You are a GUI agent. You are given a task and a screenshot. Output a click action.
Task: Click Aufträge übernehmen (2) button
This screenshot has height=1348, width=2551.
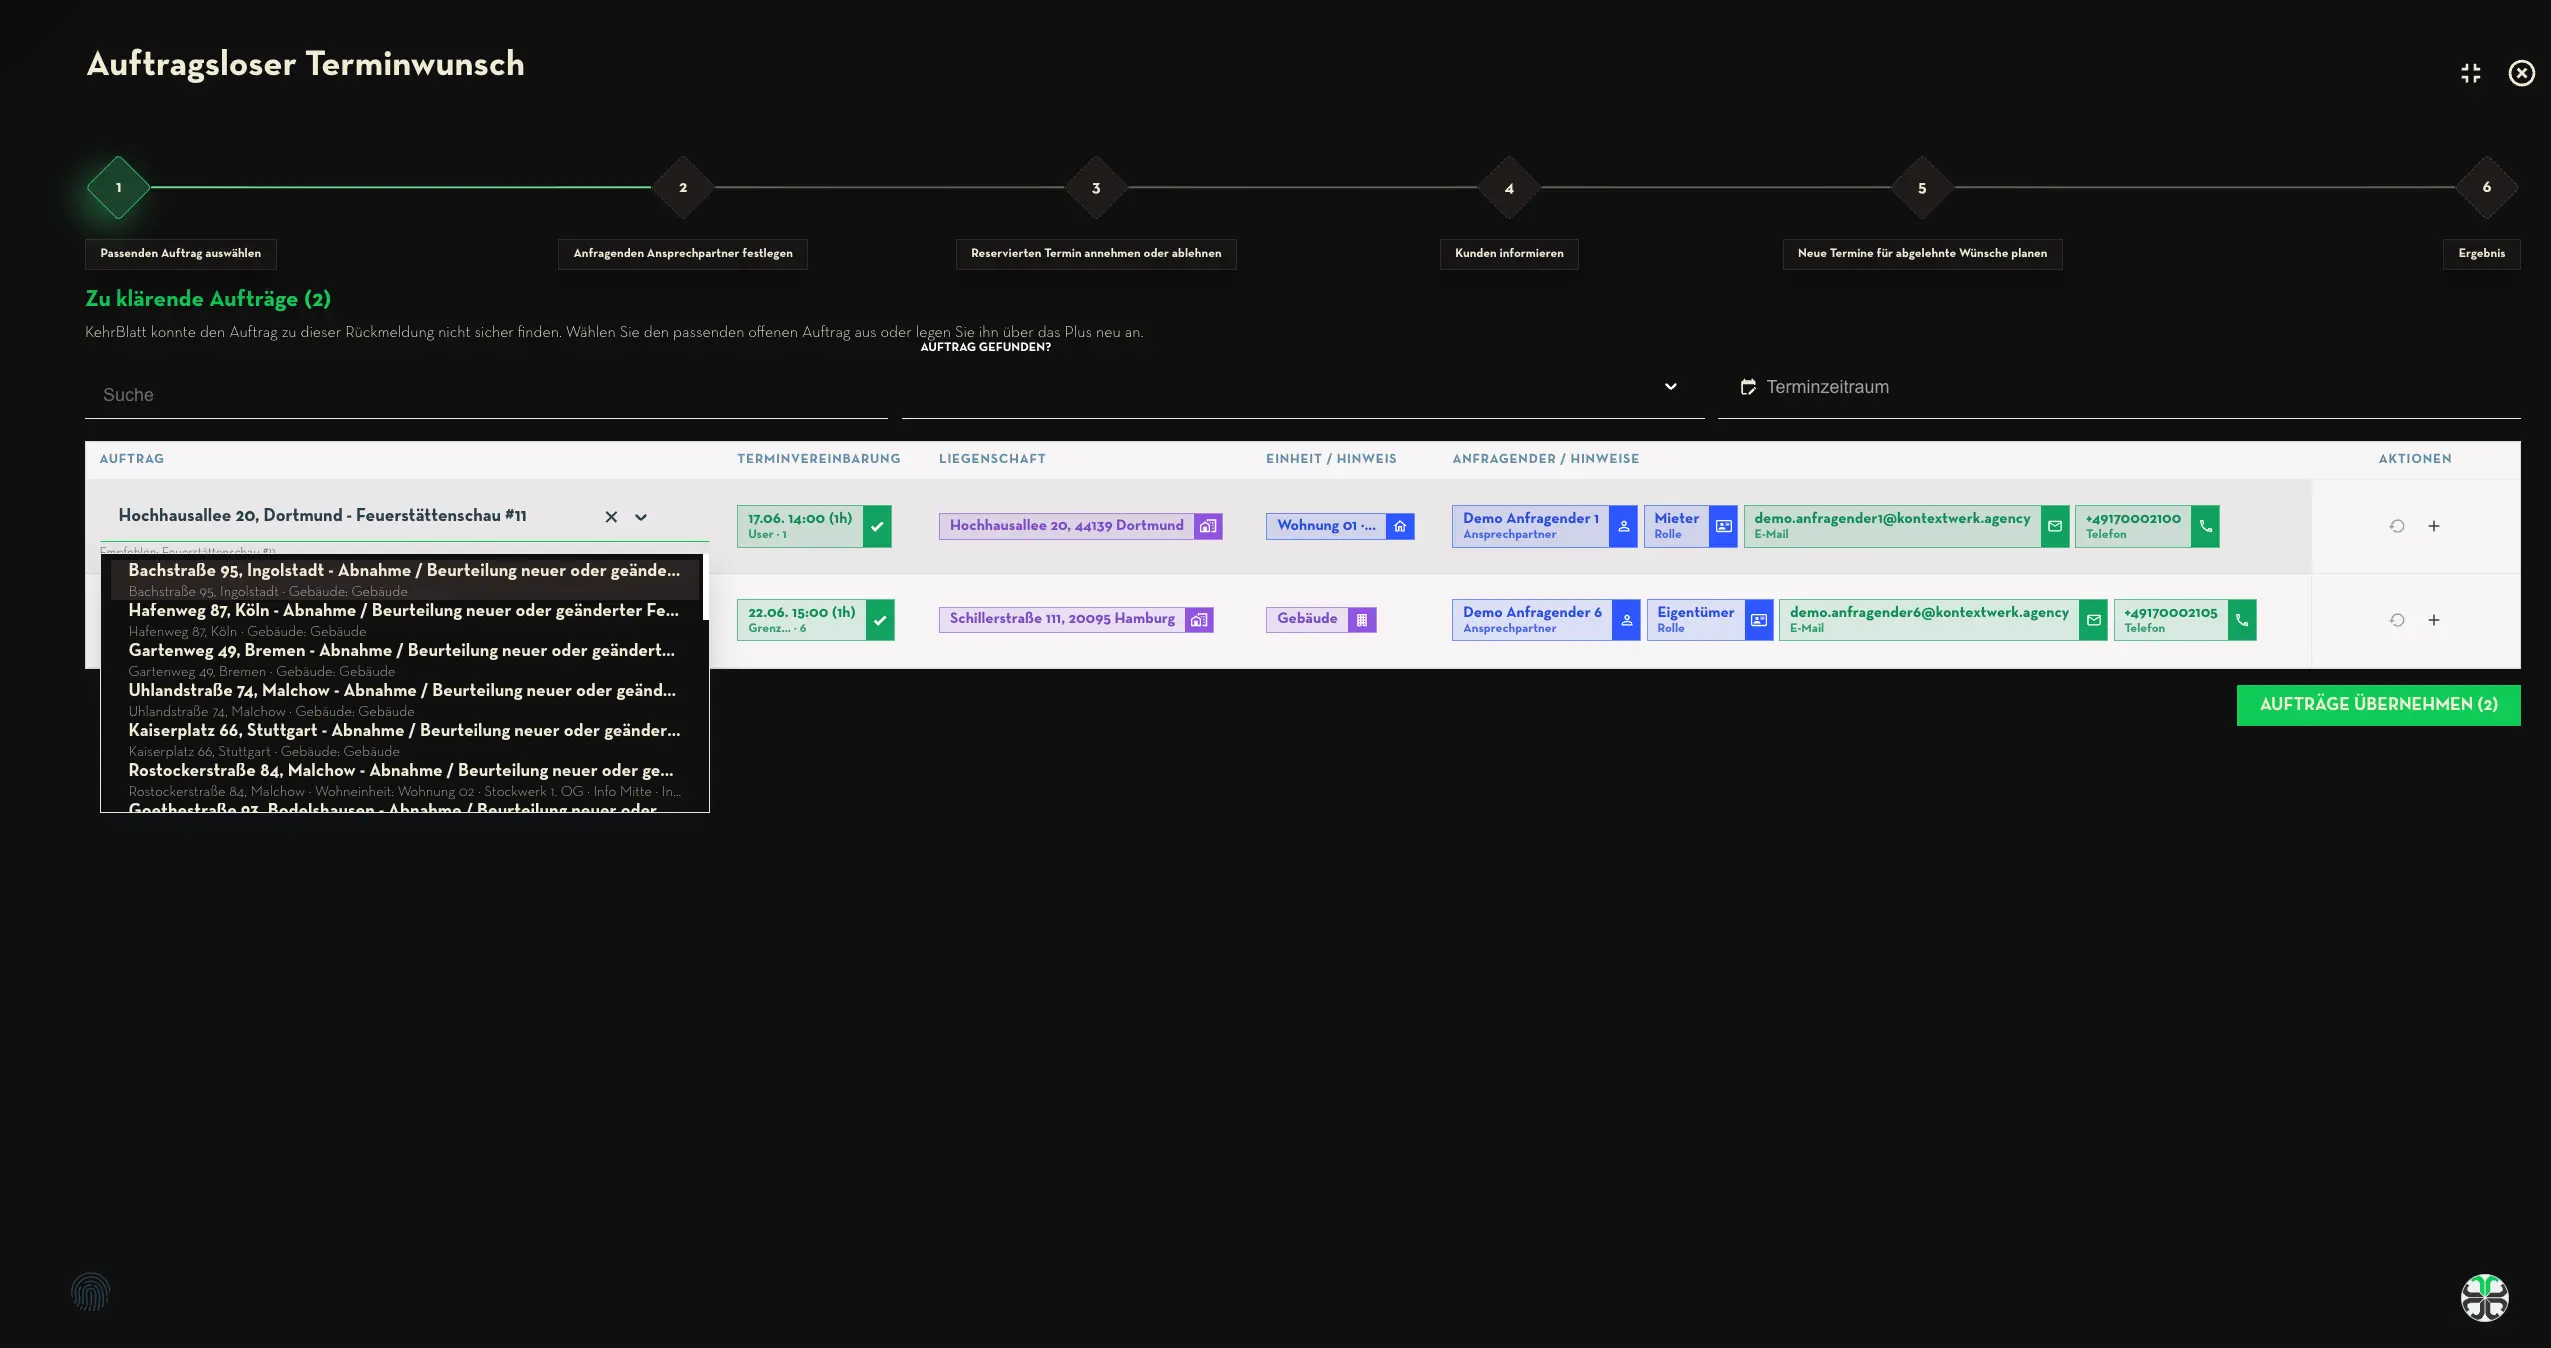[2378, 705]
